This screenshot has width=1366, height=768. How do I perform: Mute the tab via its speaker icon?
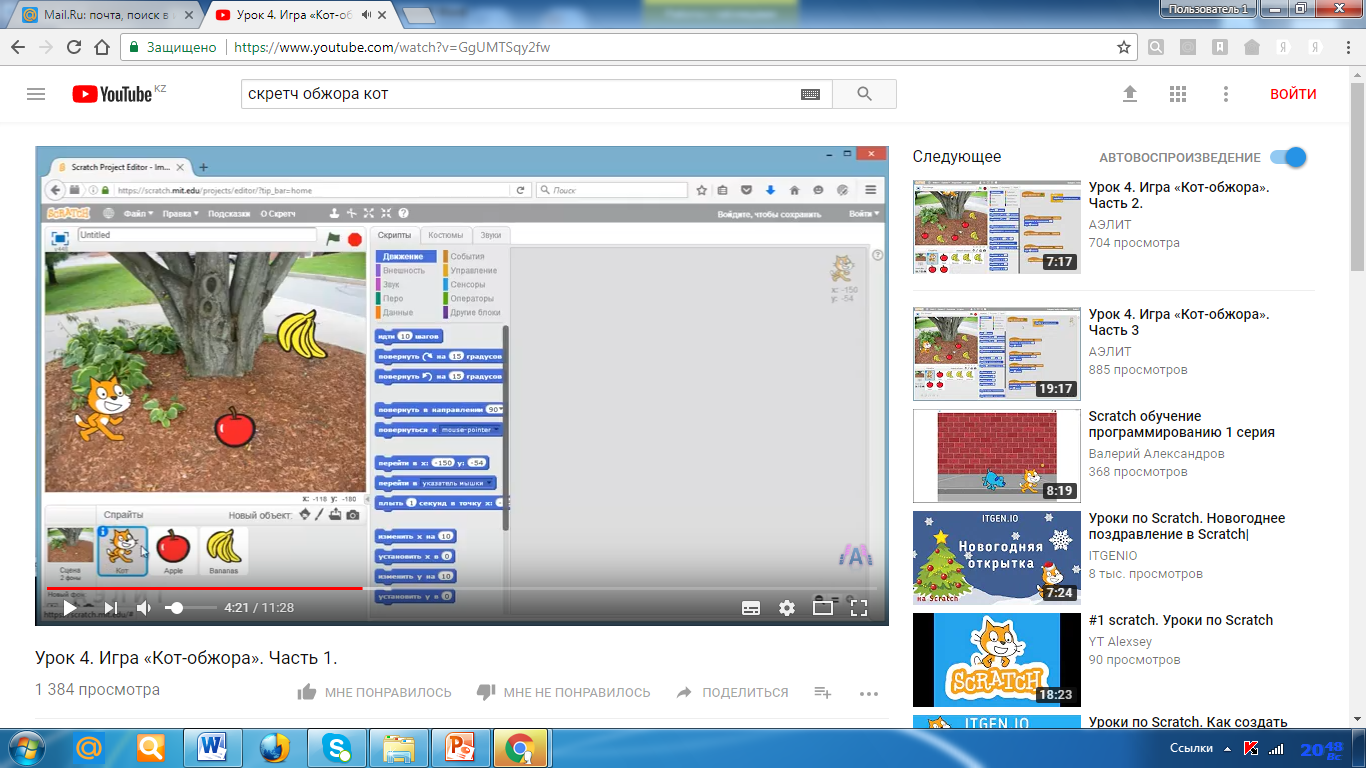pos(367,15)
